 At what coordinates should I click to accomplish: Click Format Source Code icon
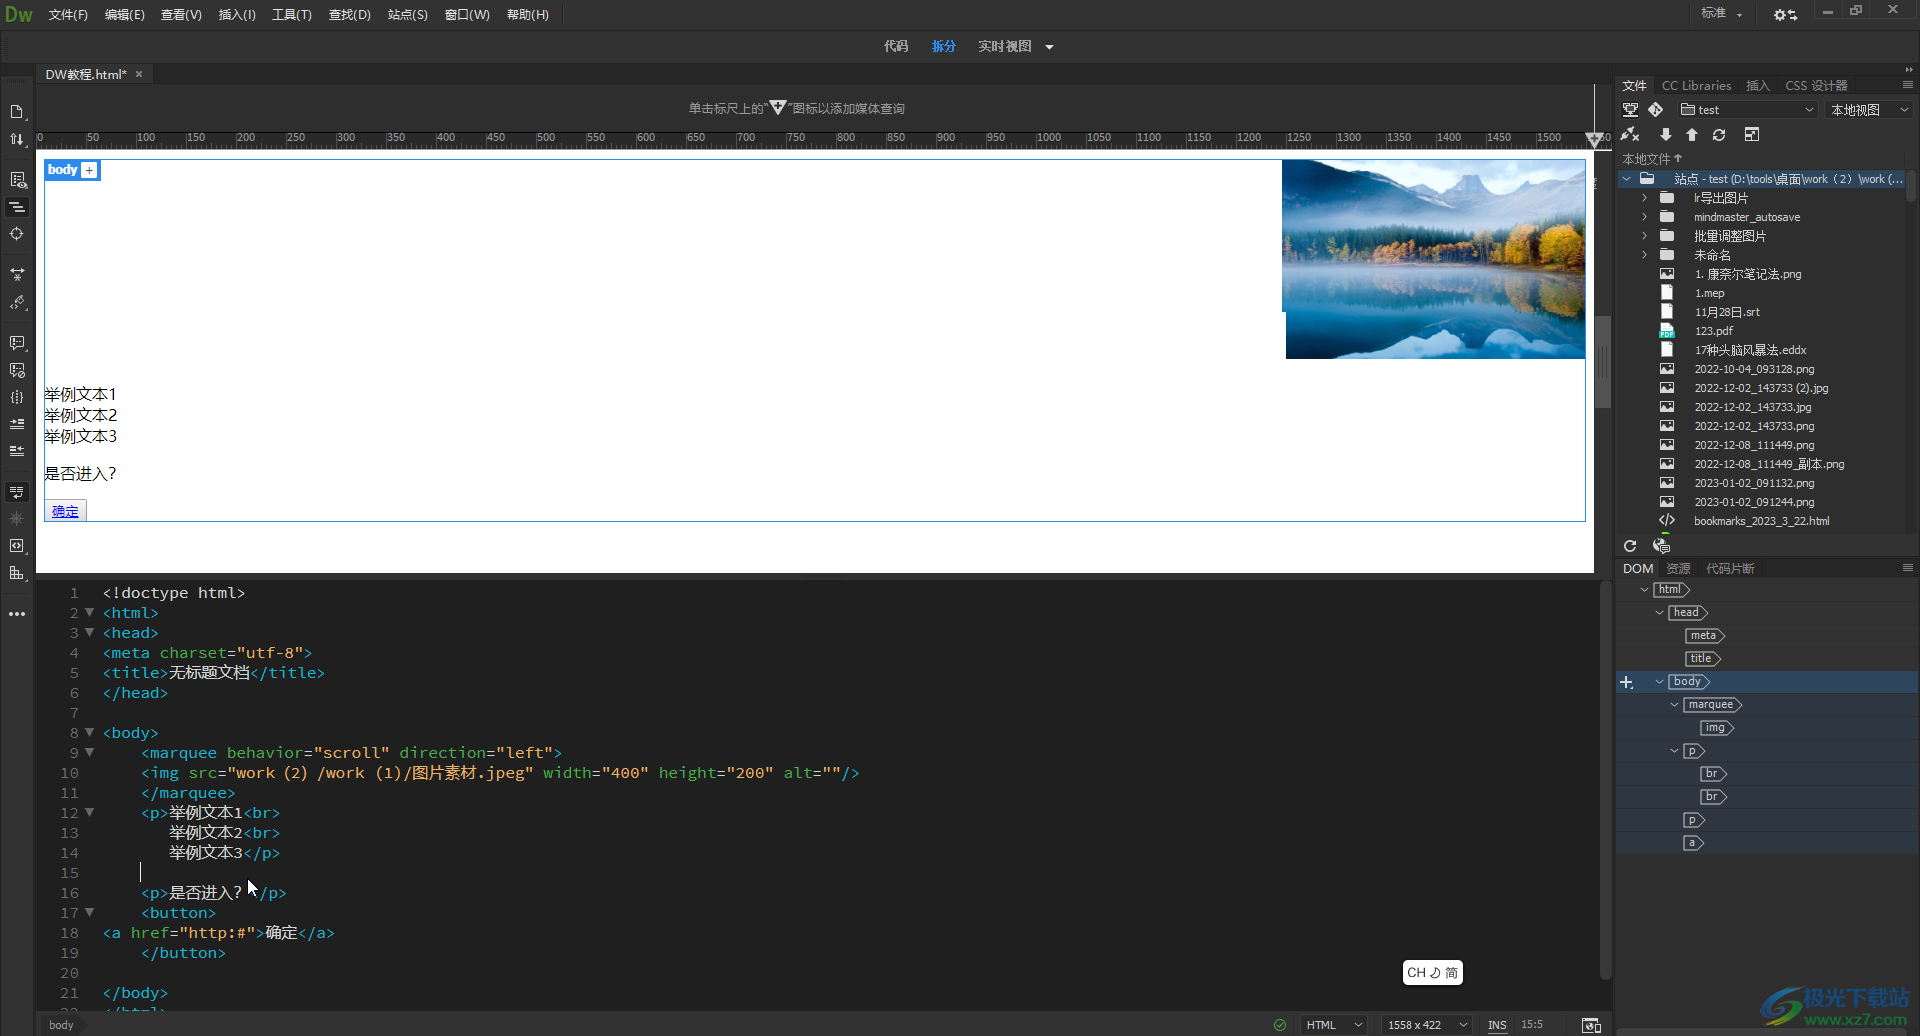(17, 302)
